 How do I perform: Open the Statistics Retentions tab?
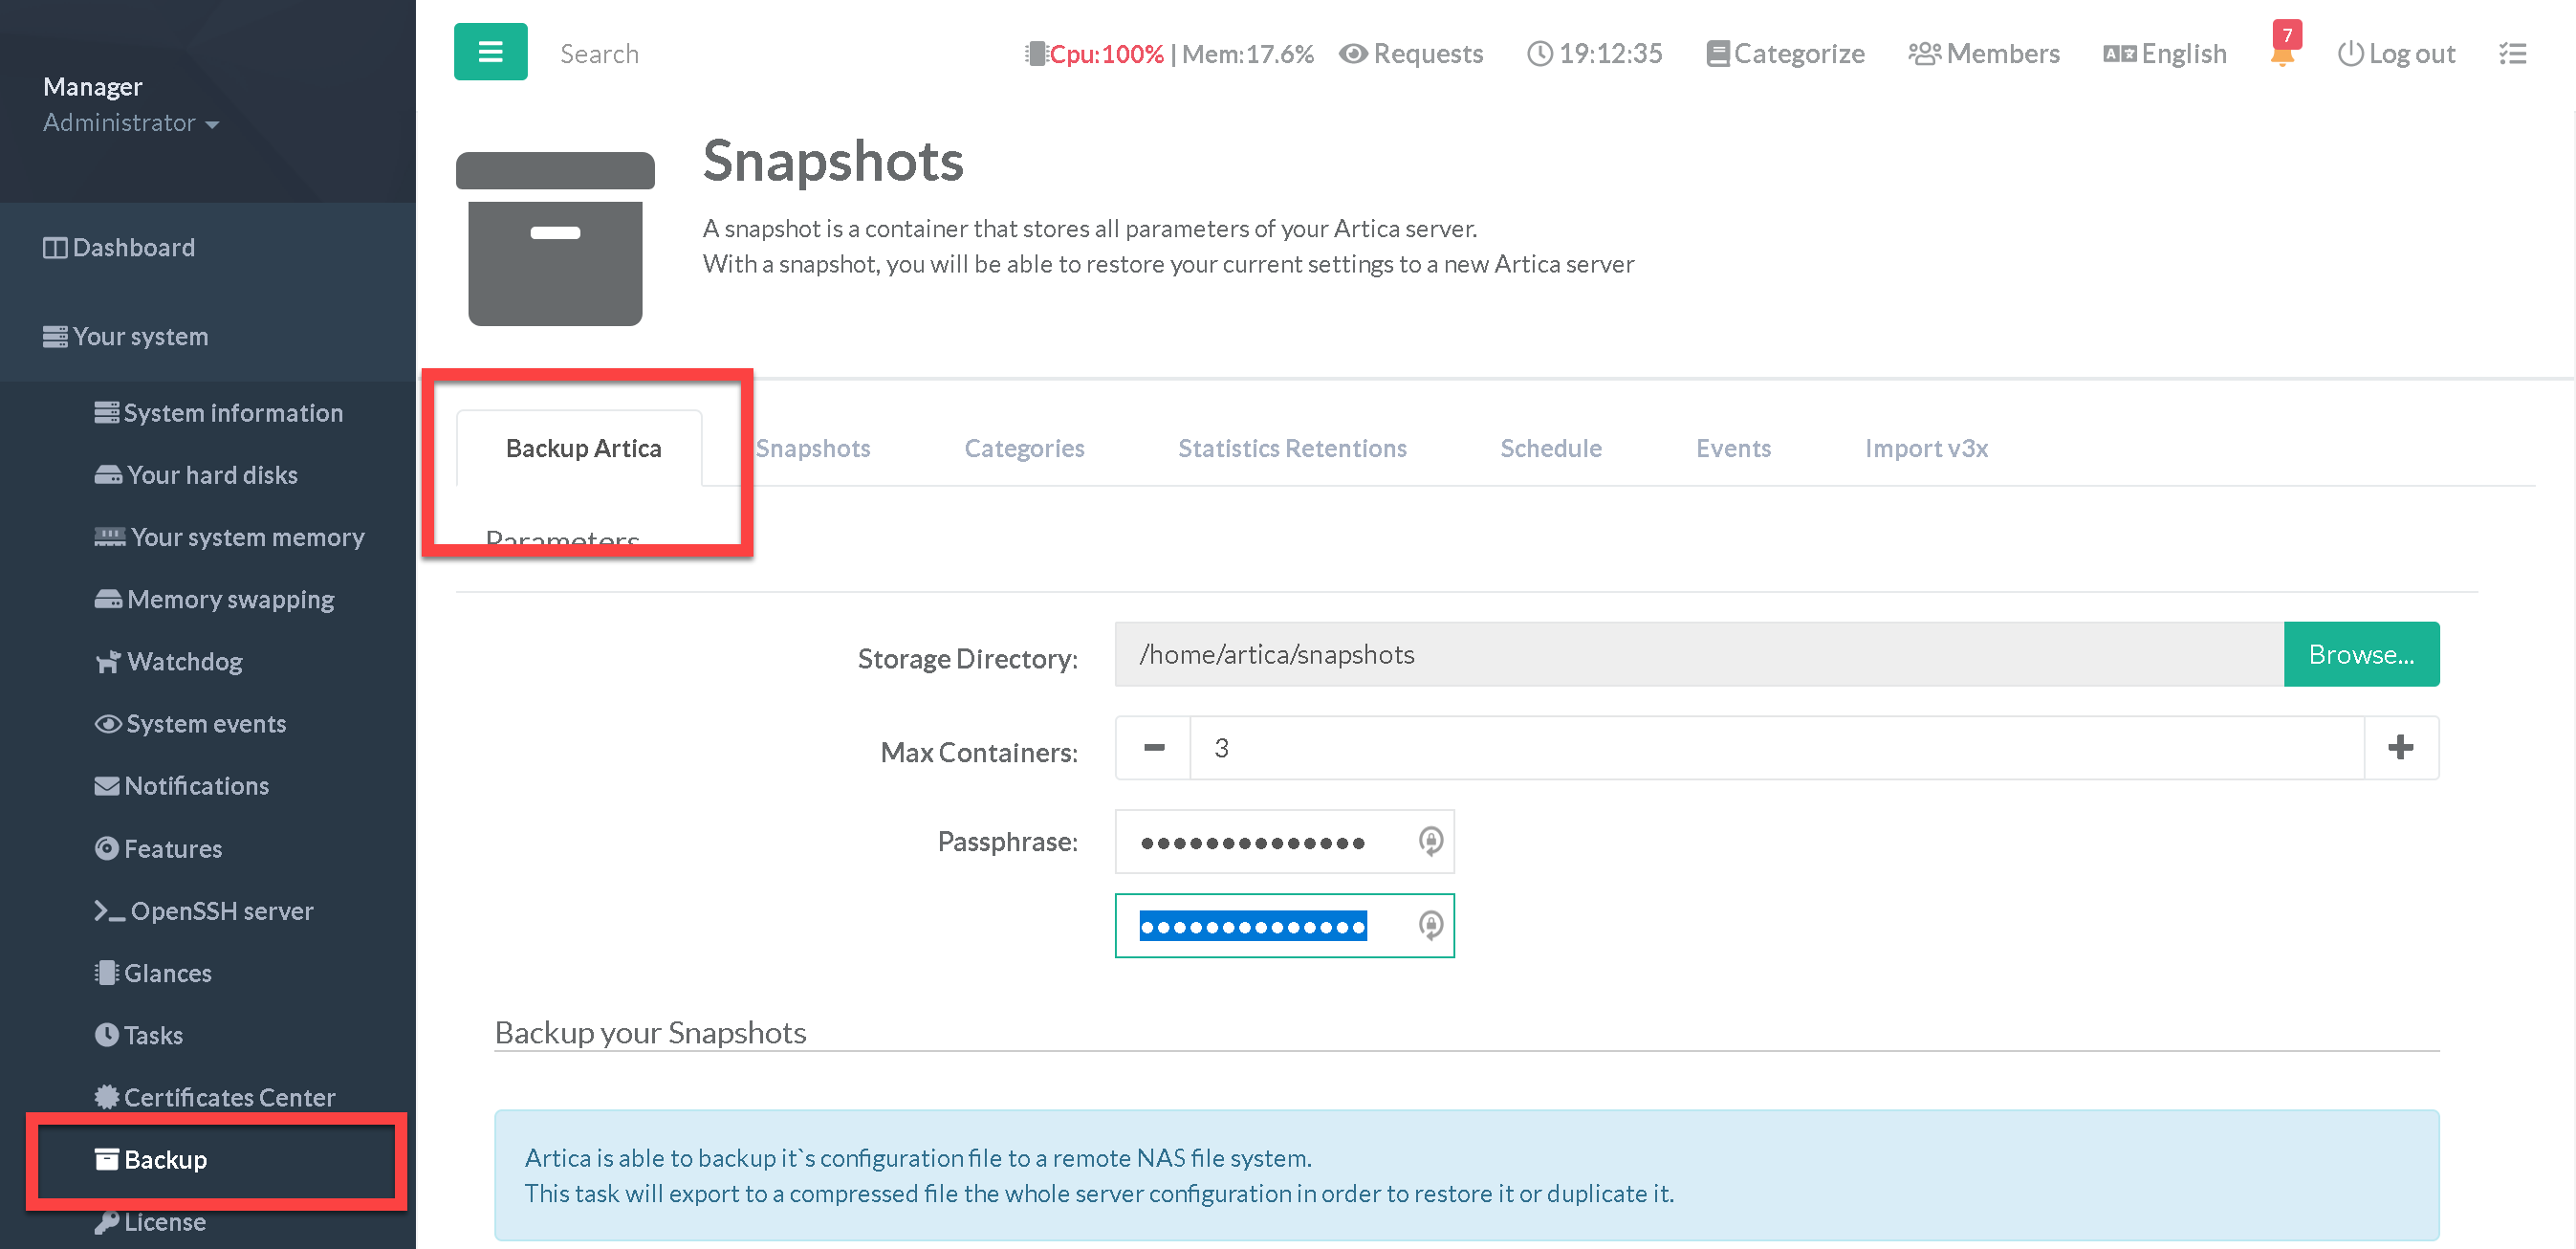click(1291, 448)
